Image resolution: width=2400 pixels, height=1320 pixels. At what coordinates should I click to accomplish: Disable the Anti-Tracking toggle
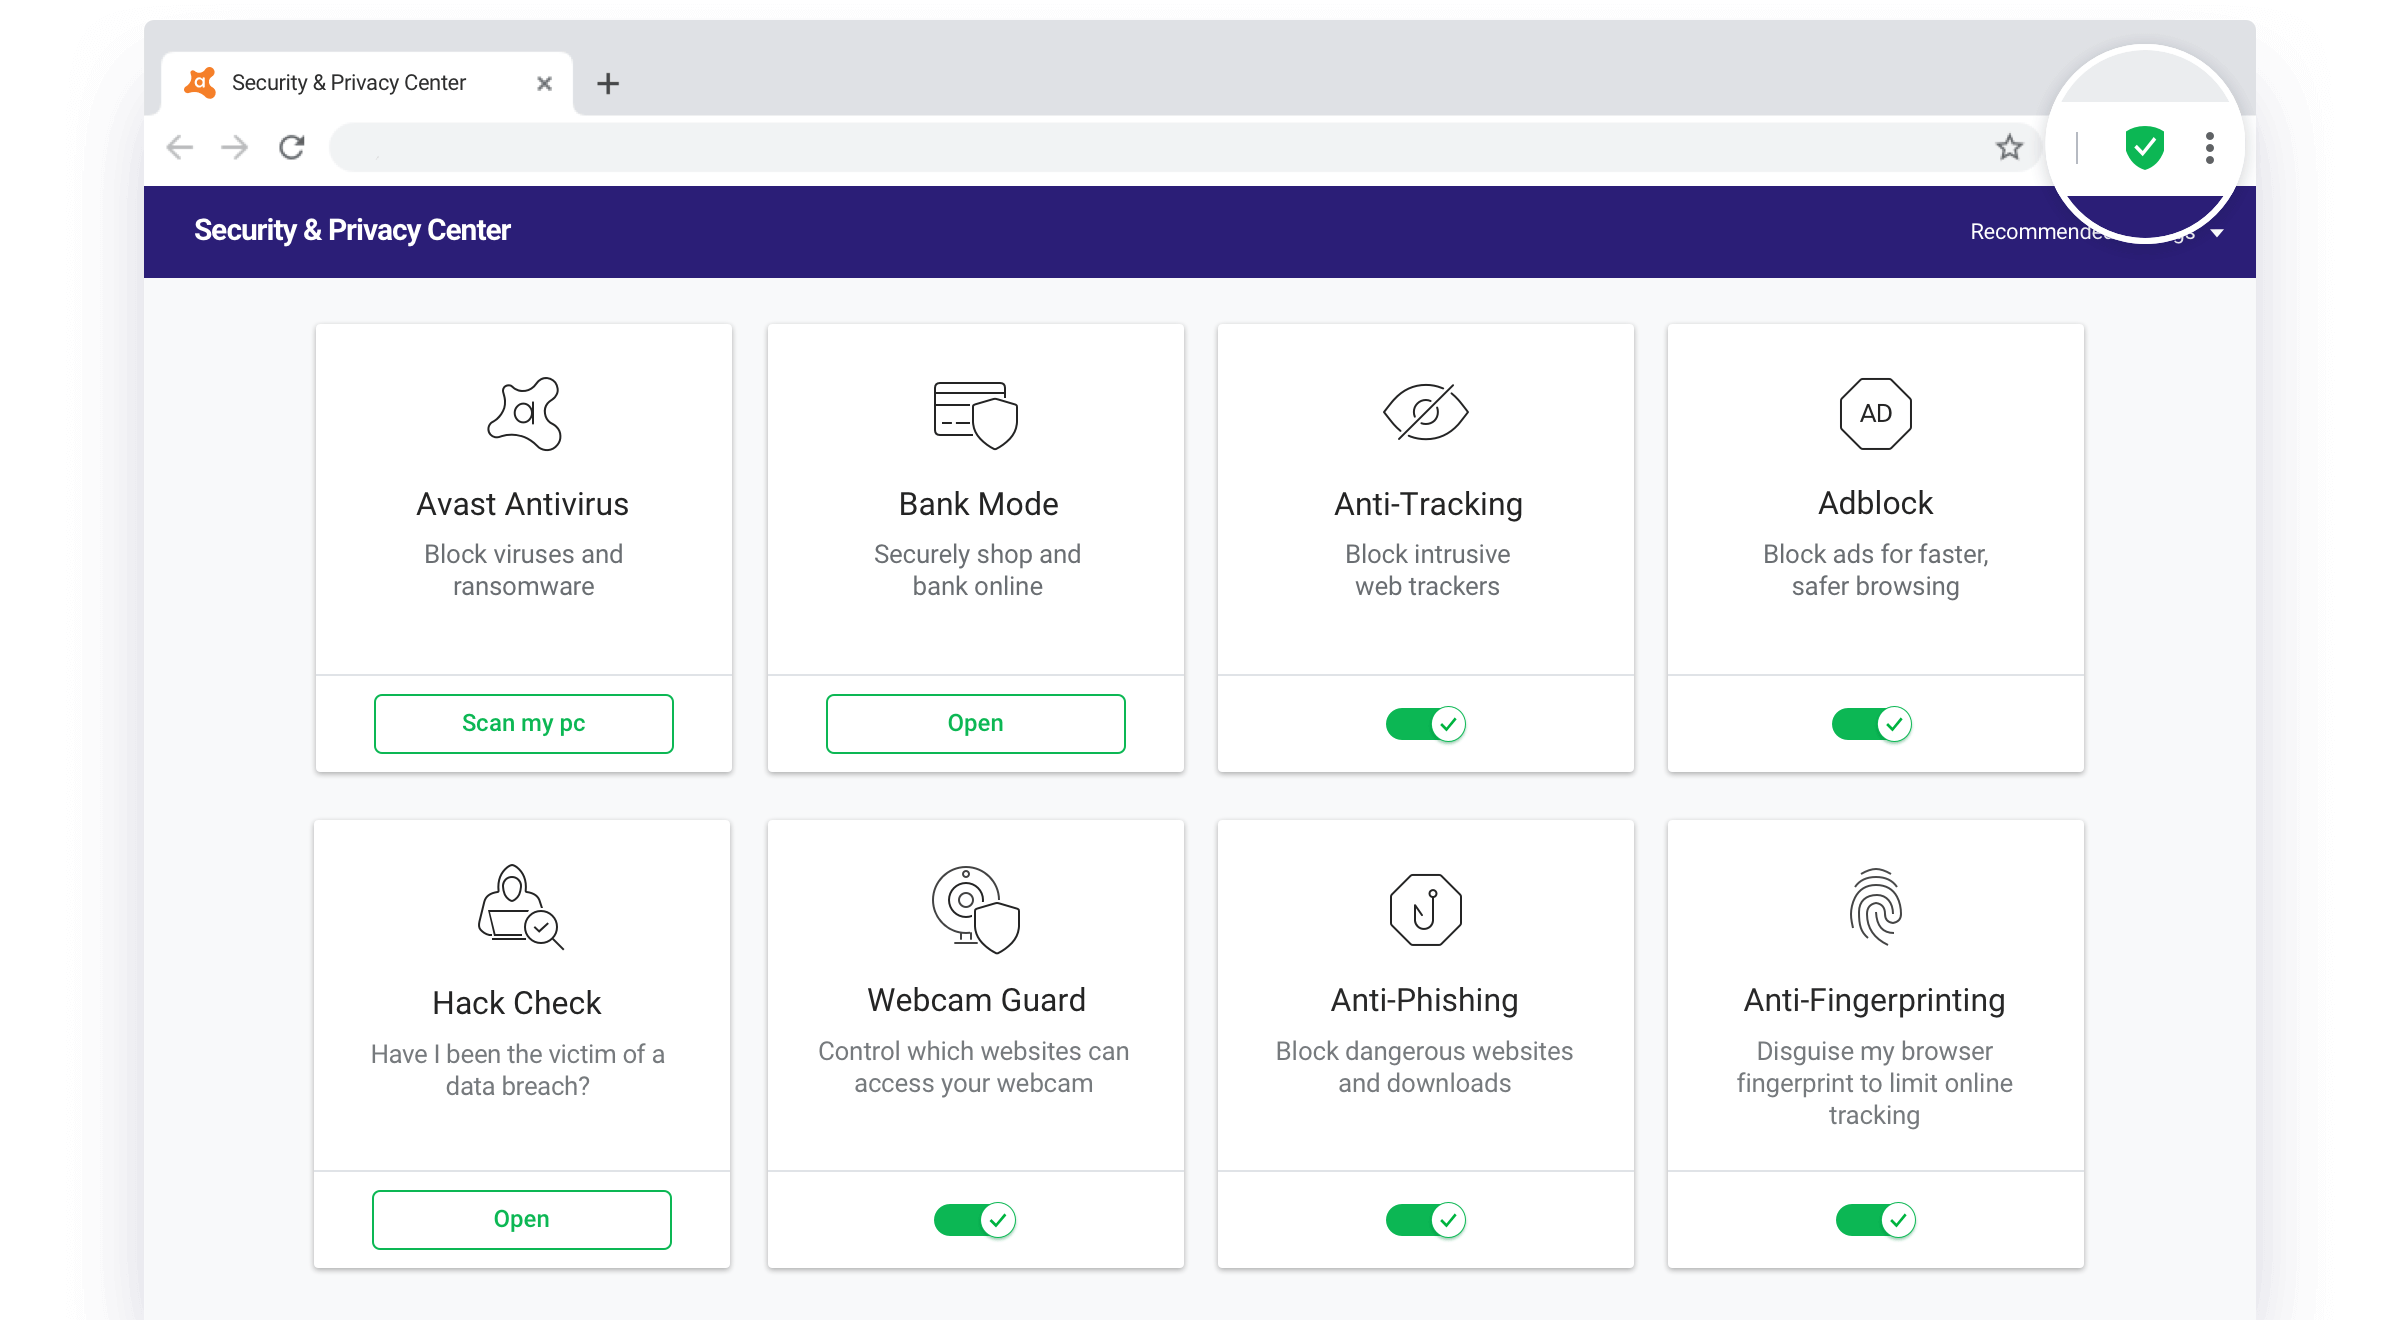click(1425, 724)
